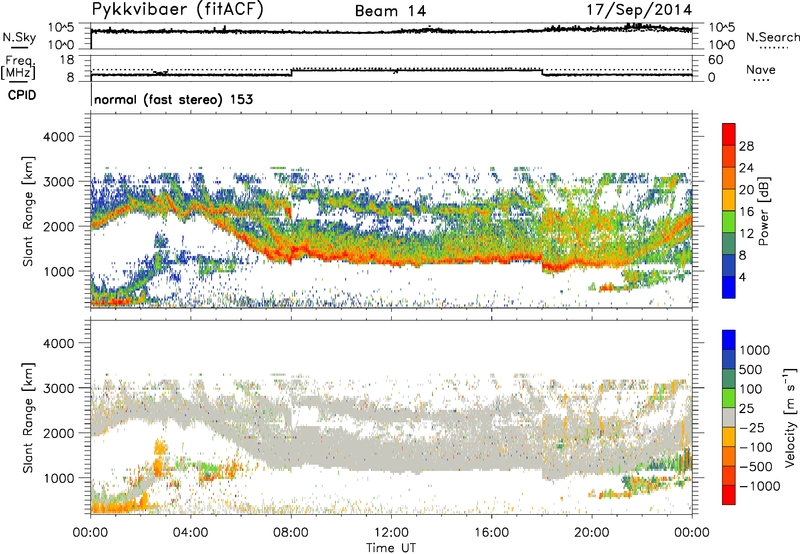The width and height of the screenshot is (800, 554).
Task: Click the 04:00 time axis label
Action: [190, 533]
